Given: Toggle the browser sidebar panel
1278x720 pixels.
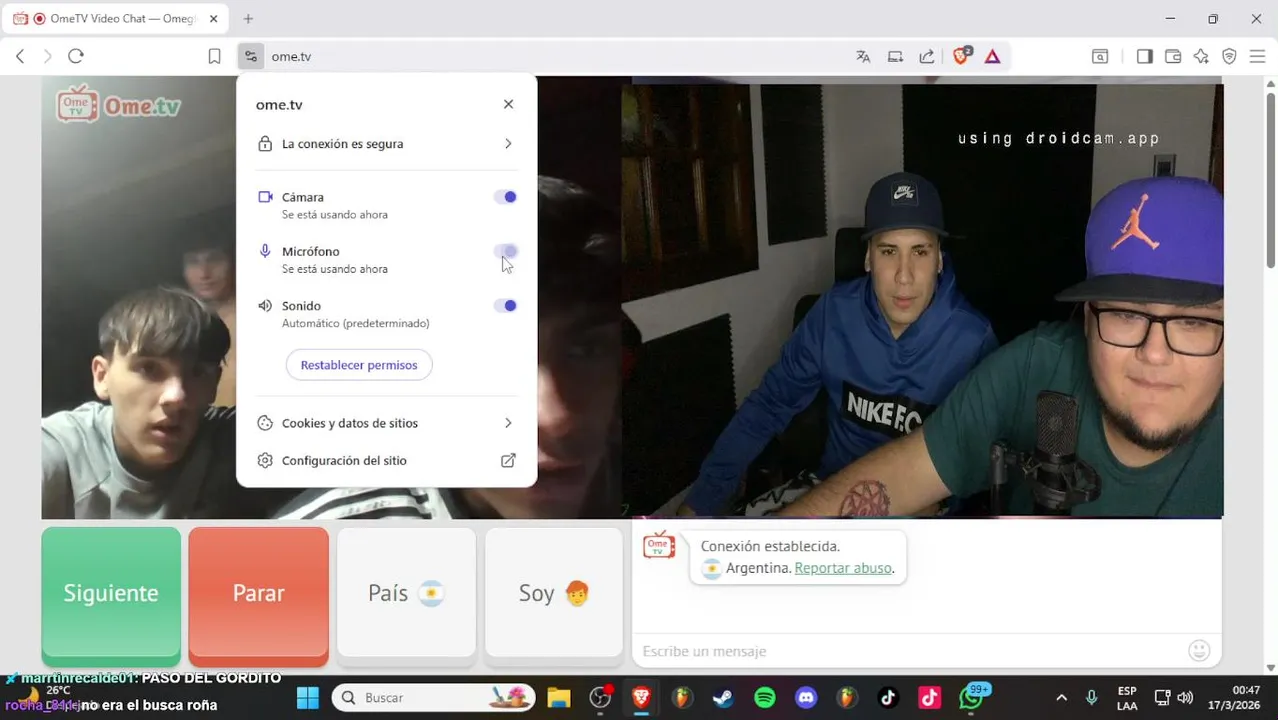Looking at the screenshot, I should point(1144,57).
